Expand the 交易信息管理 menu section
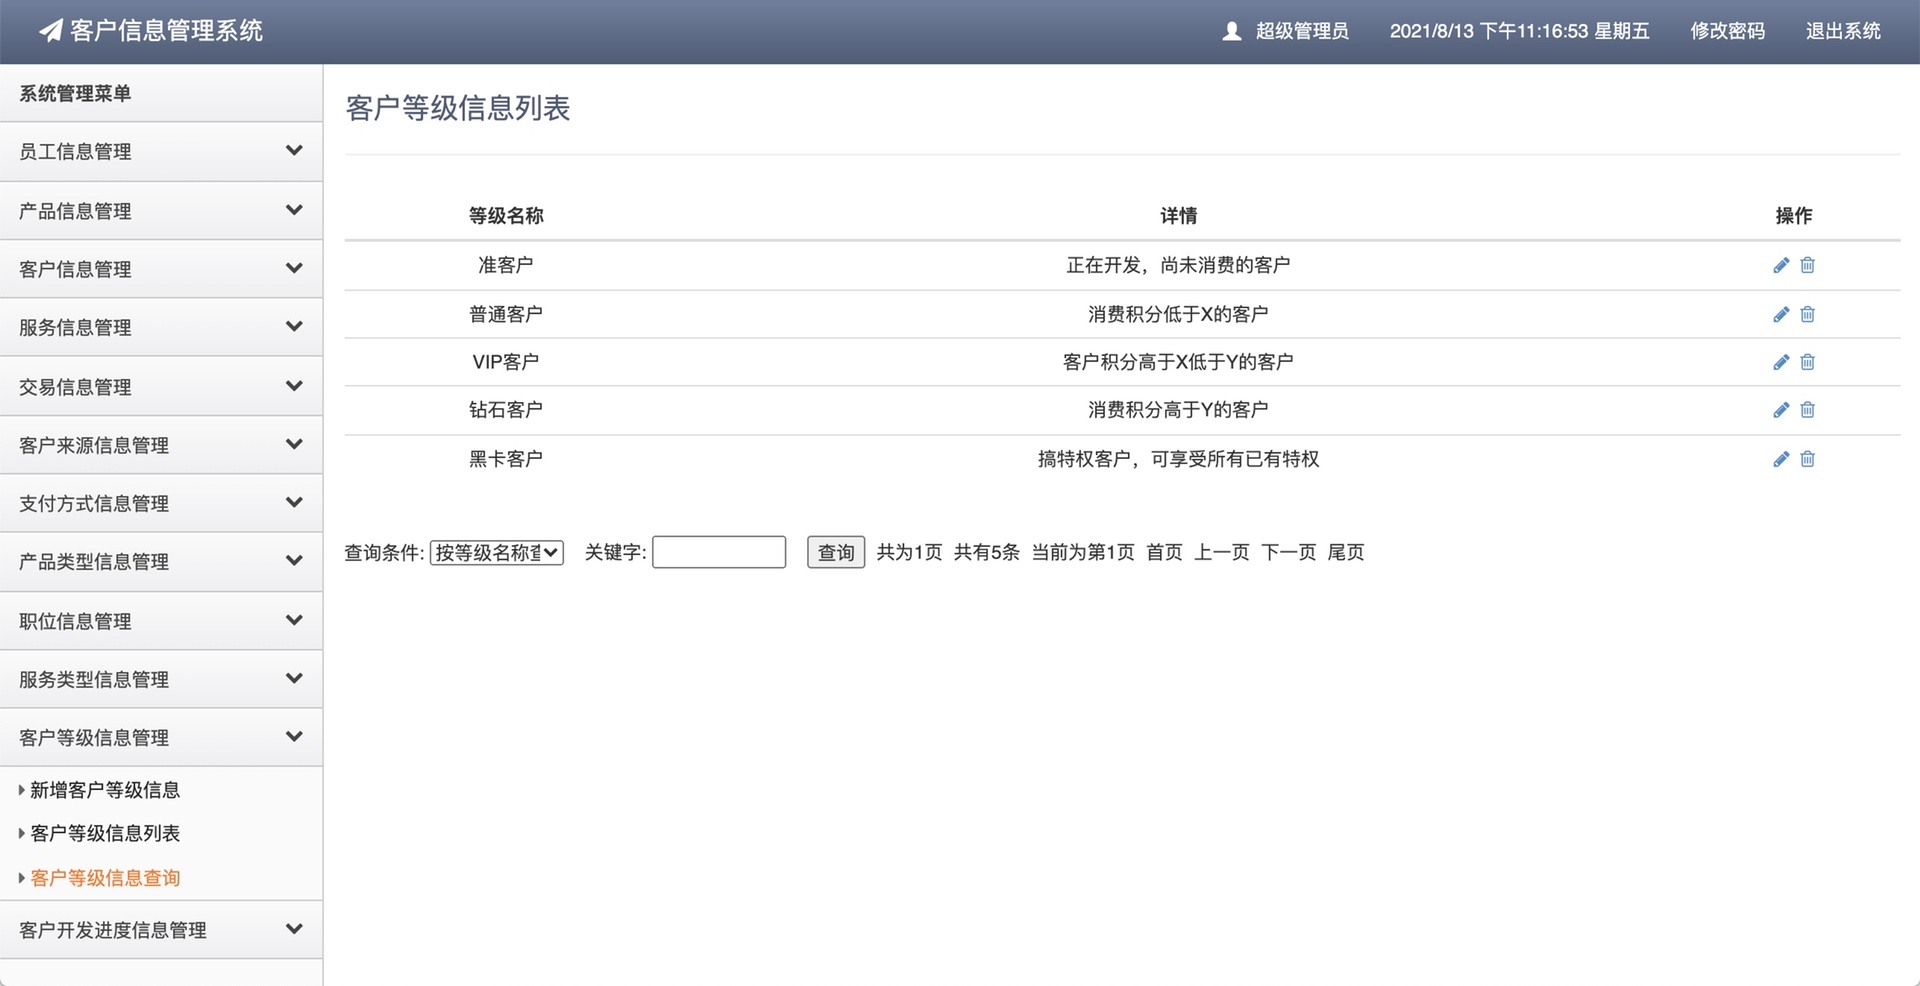1920x986 pixels. pyautogui.click(x=161, y=386)
